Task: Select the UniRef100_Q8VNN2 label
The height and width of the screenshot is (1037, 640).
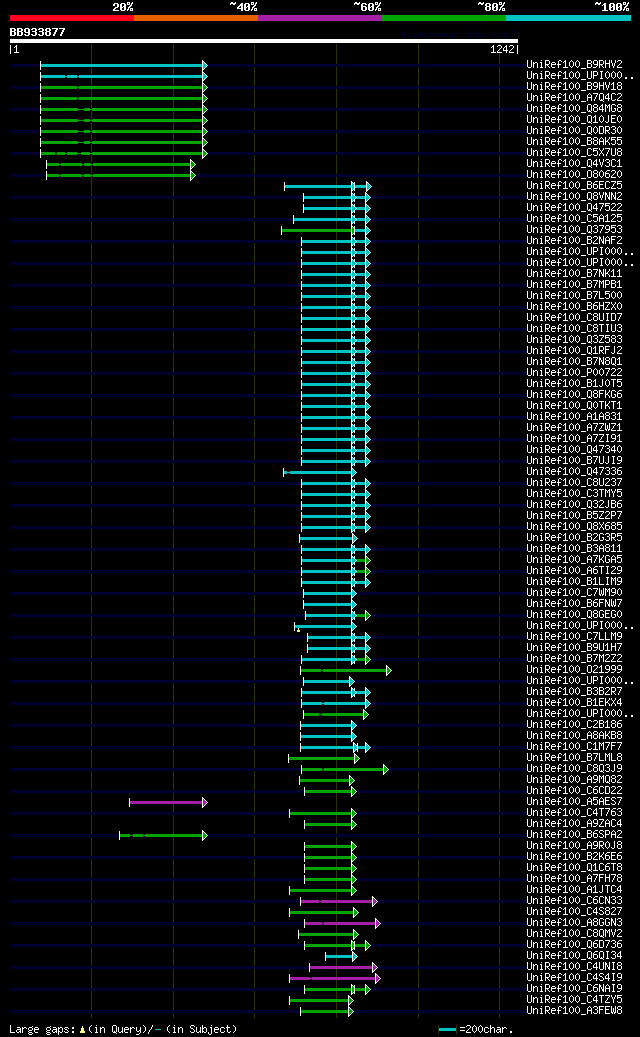Action: (x=574, y=196)
